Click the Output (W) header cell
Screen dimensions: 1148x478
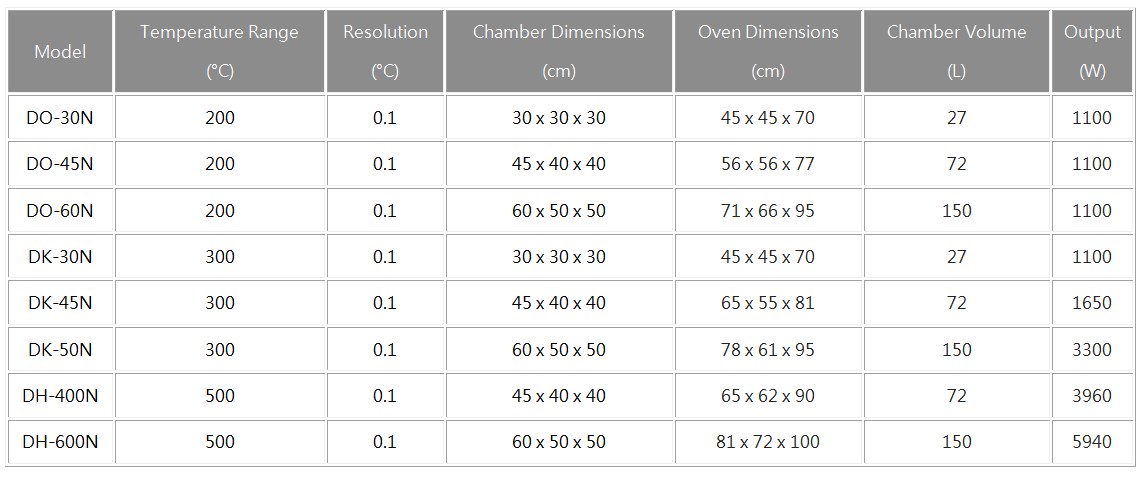1092,51
